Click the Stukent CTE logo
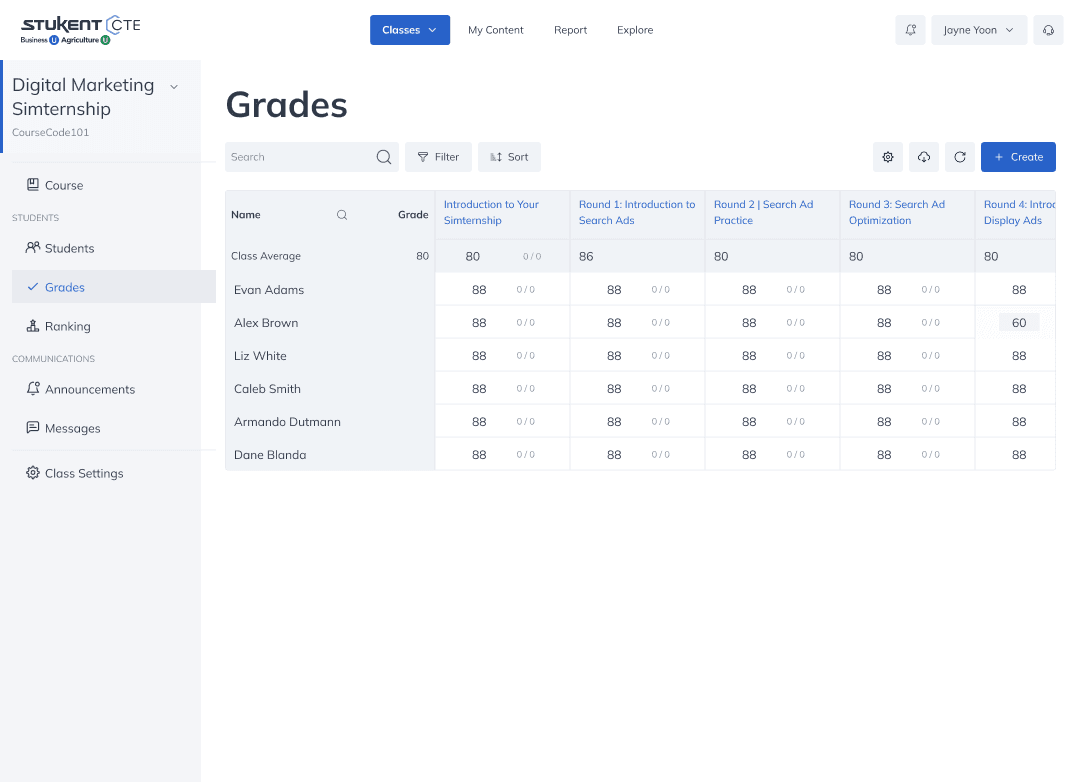The width and height of the screenshot is (1080, 782). [81, 30]
